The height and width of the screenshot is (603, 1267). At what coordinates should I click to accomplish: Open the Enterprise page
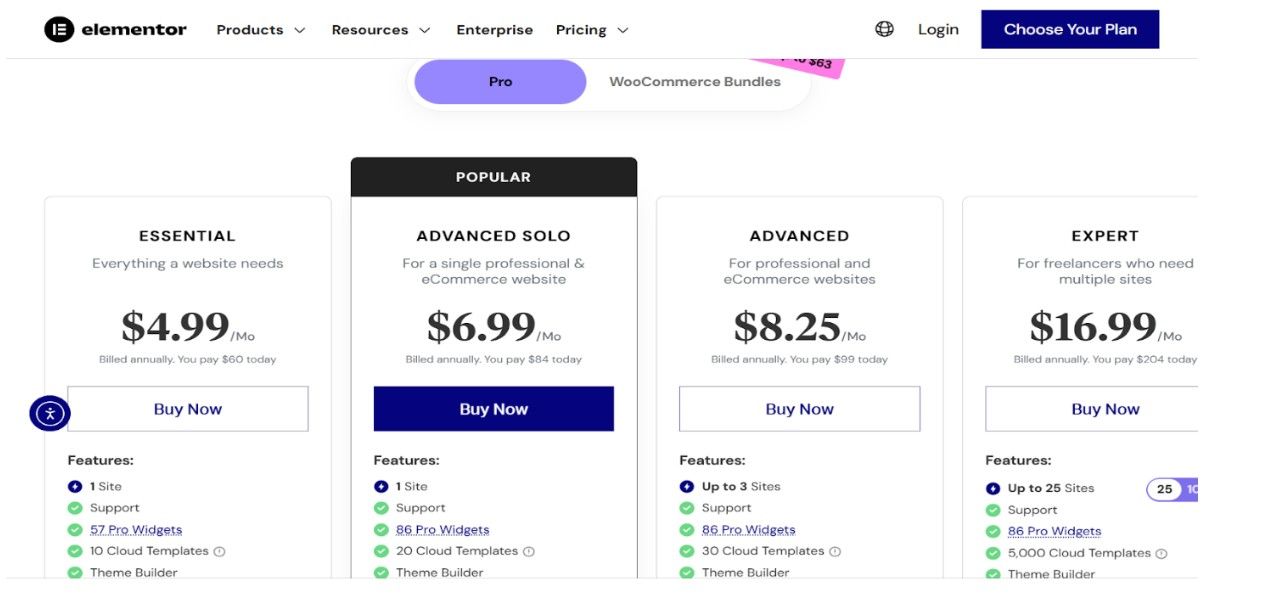coord(494,29)
